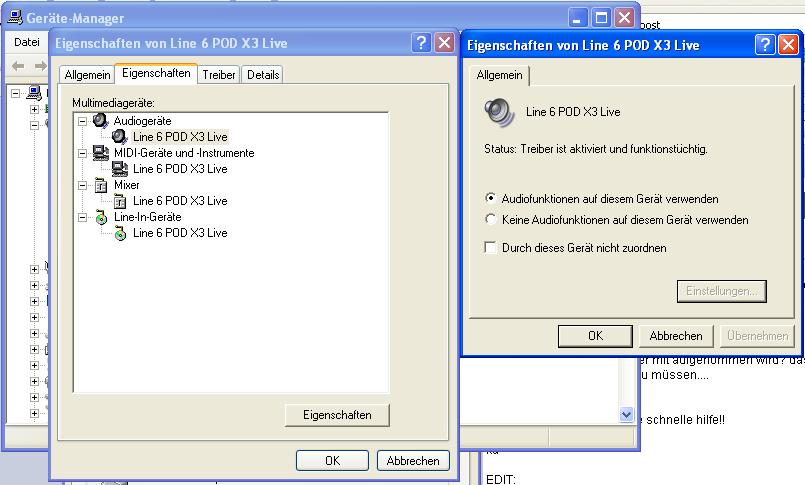The image size is (805, 485).
Task: Collapse the open second-level minus node in Geräte-Manager tree
Action: click(x=34, y=125)
